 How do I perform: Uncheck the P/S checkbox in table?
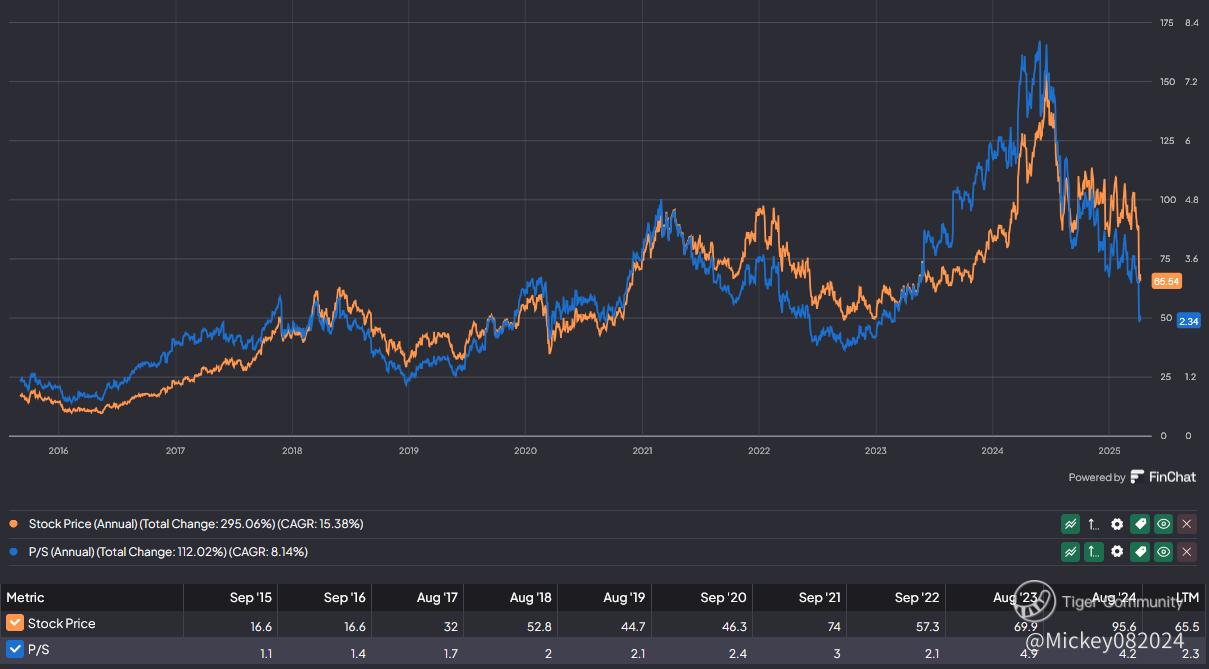pos(15,649)
